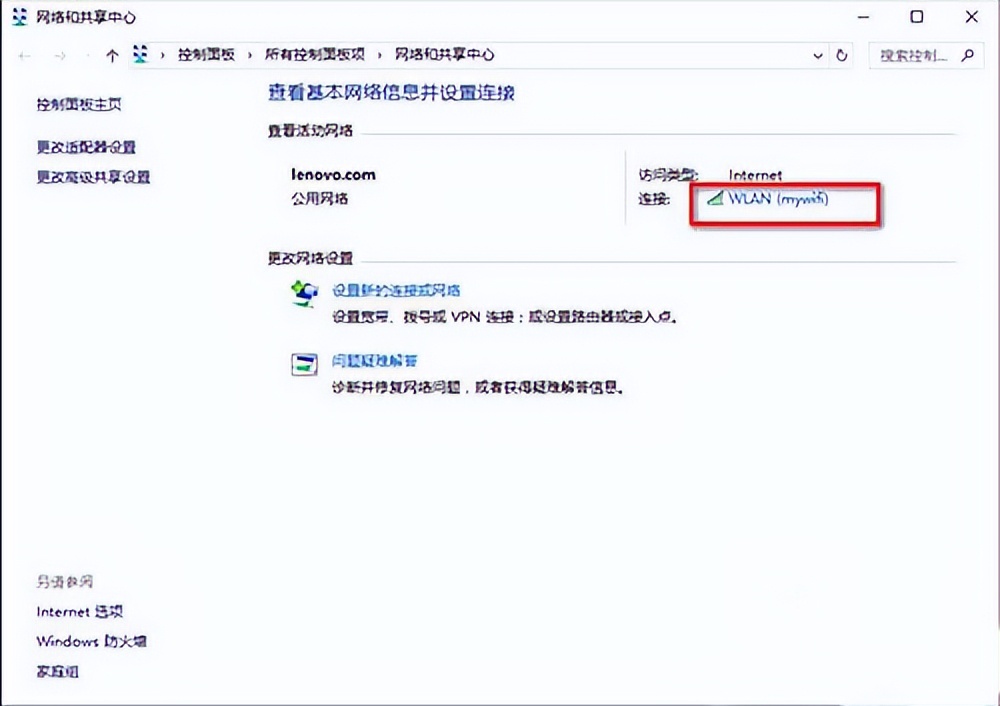
Task: Open the WLAN (mywifi) connection link
Action: (x=780, y=198)
